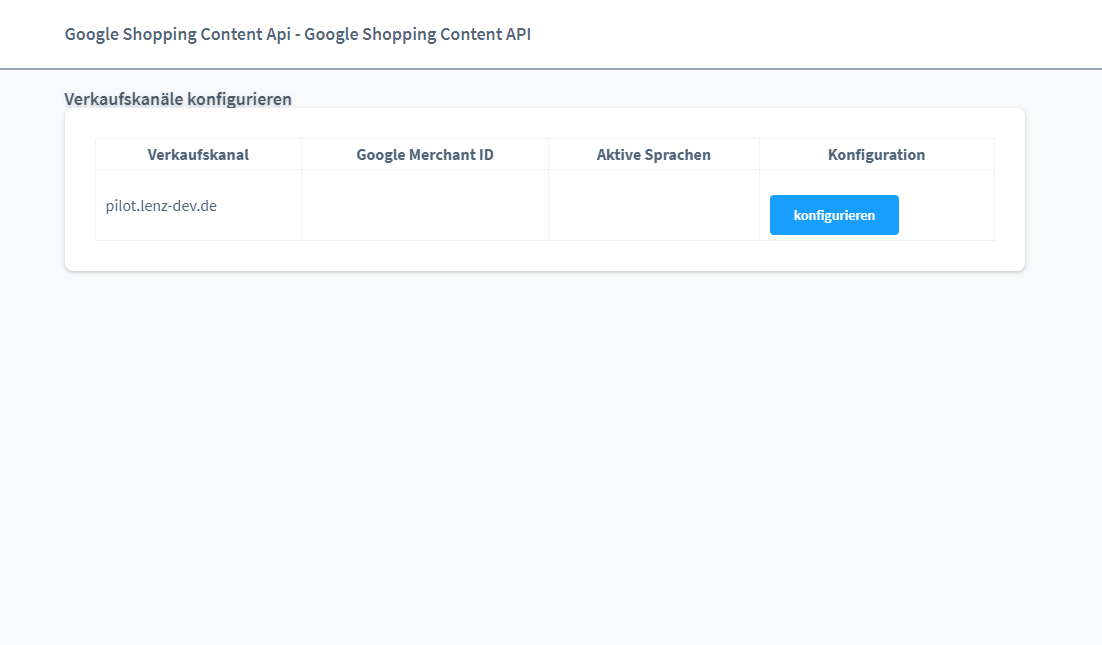This screenshot has height=645, width=1102.
Task: Click empty space right of konfigurieren button in cell
Action: coord(945,215)
